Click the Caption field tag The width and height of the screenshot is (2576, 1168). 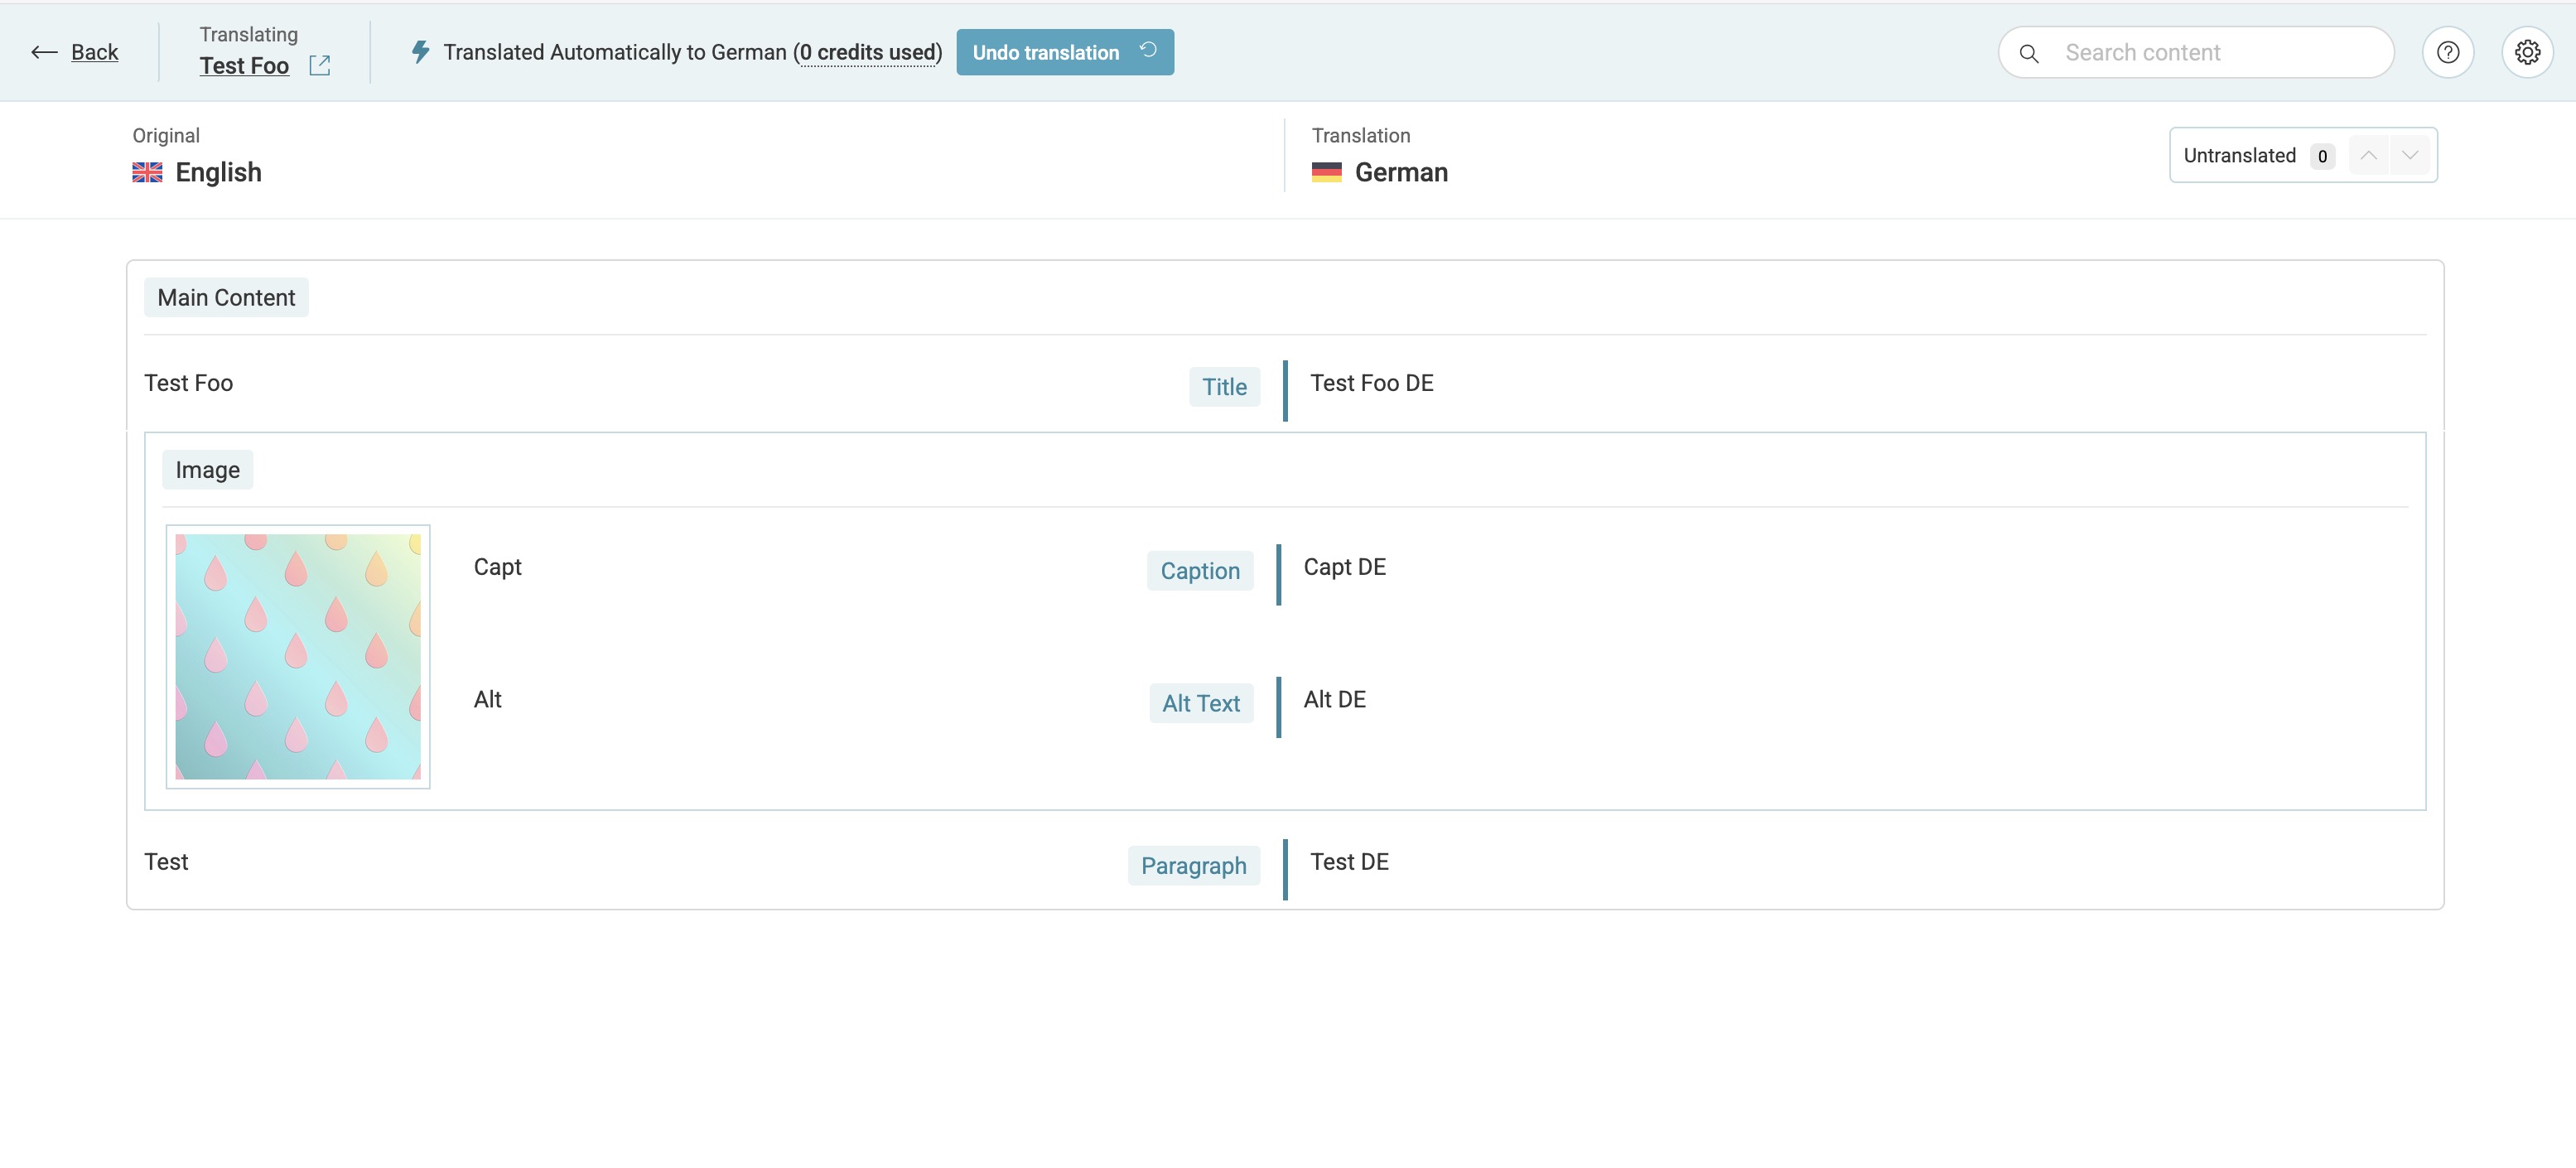coord(1200,571)
